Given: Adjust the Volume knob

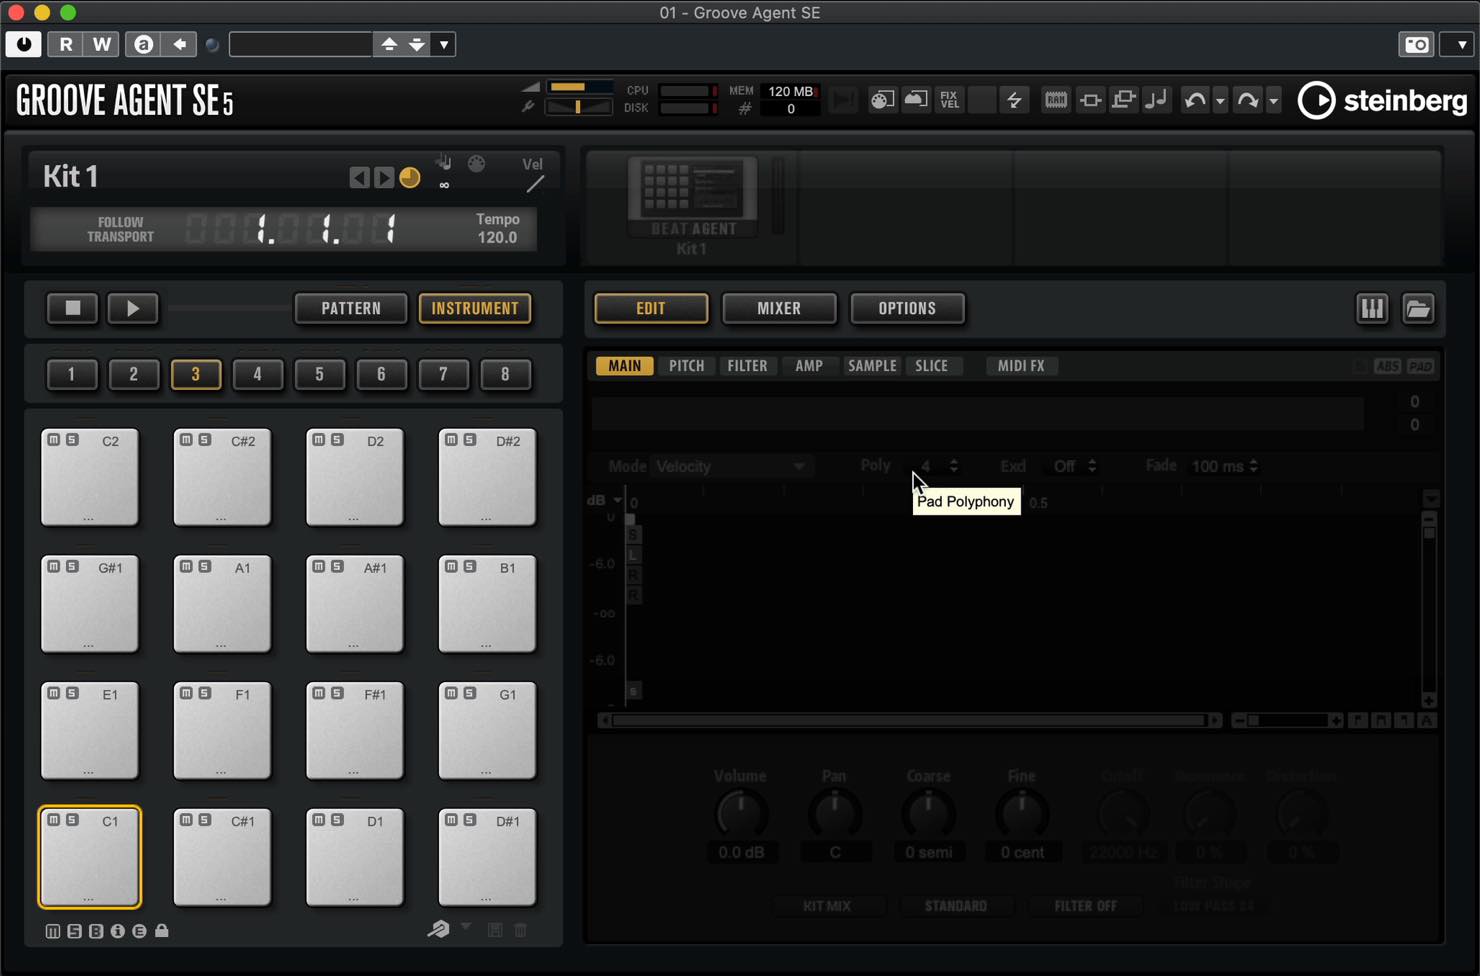Looking at the screenshot, I should [x=741, y=813].
